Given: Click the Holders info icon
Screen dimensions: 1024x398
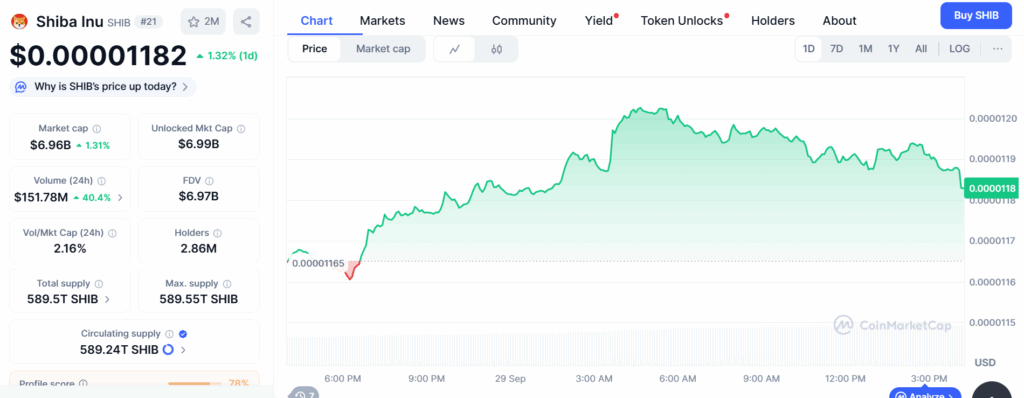Looking at the screenshot, I should coord(217,233).
